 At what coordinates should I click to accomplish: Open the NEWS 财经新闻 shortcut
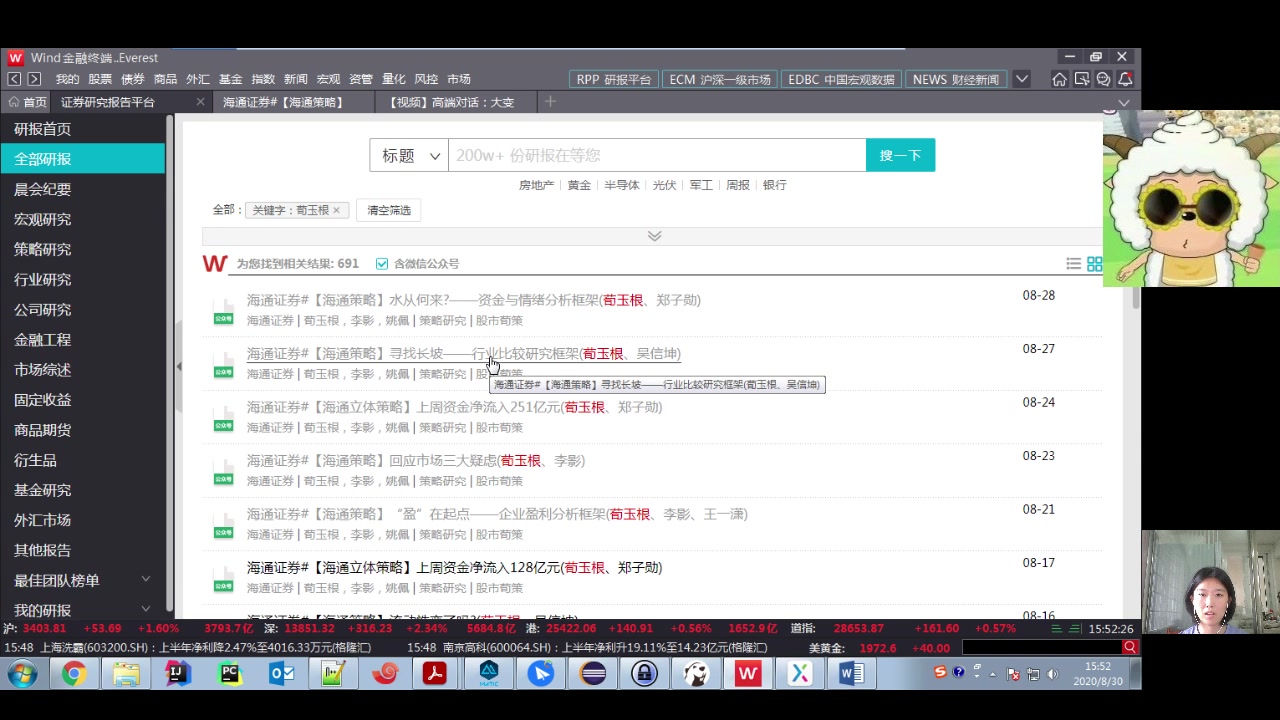955,79
